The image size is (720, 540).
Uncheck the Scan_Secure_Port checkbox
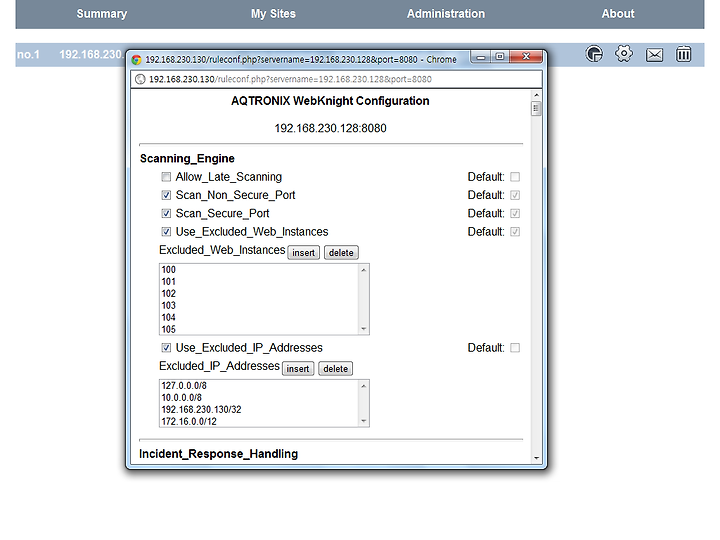[x=166, y=214]
